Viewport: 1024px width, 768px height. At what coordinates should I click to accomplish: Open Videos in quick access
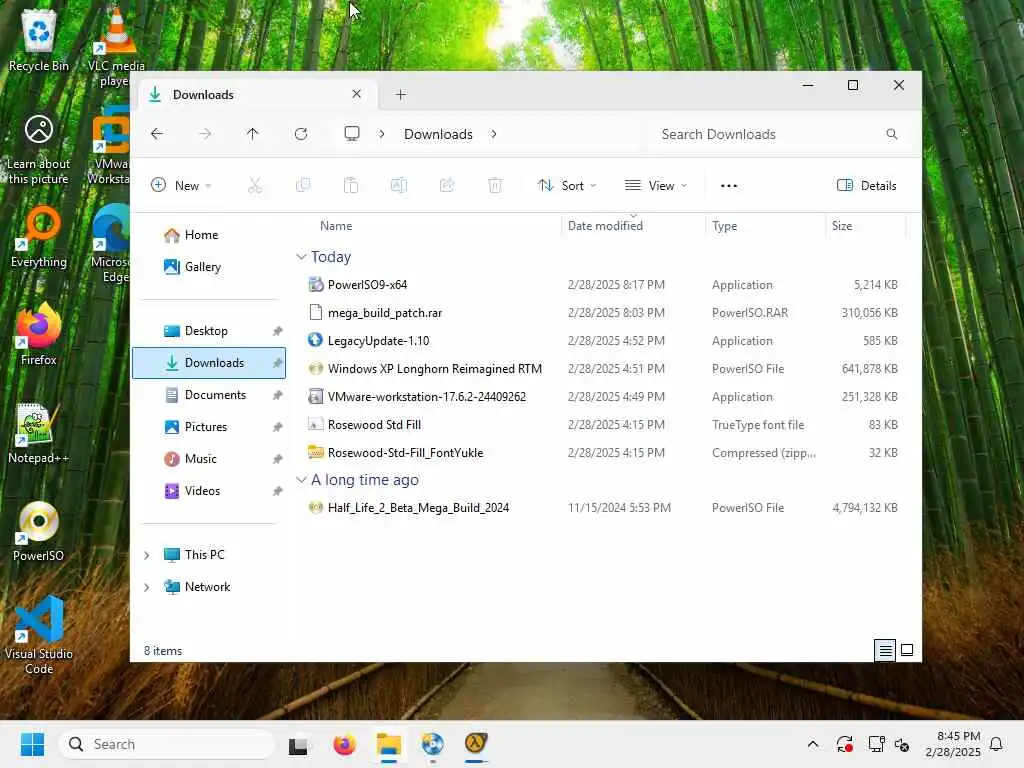click(209, 491)
